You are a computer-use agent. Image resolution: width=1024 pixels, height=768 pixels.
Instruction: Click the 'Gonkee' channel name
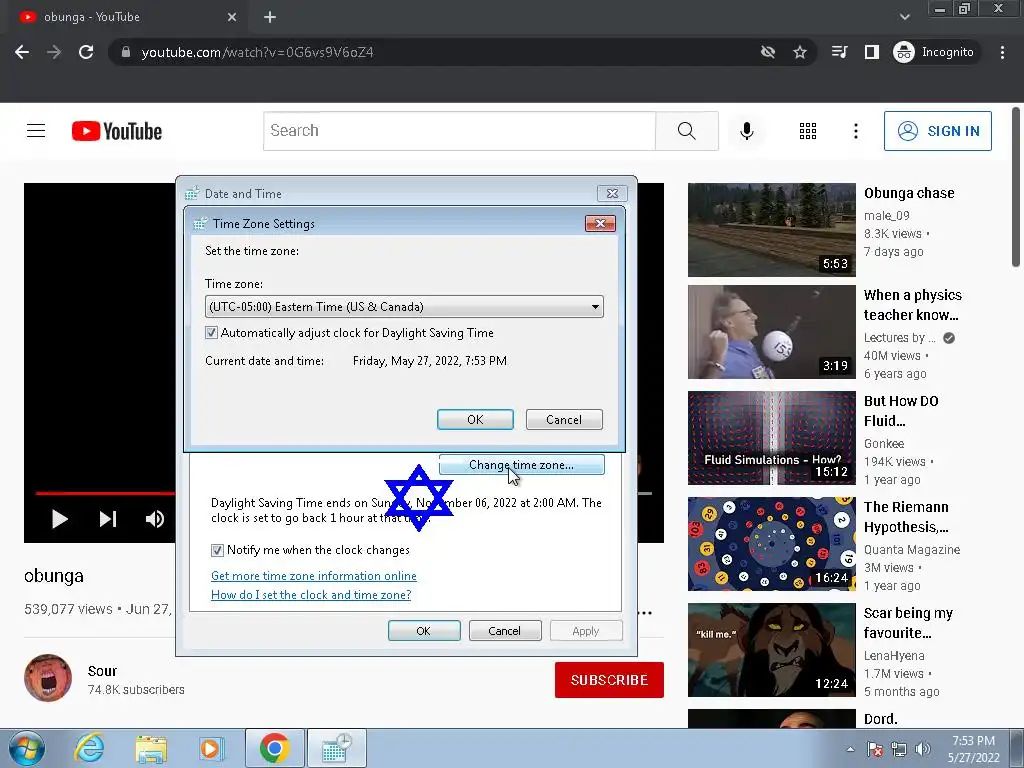coord(884,443)
